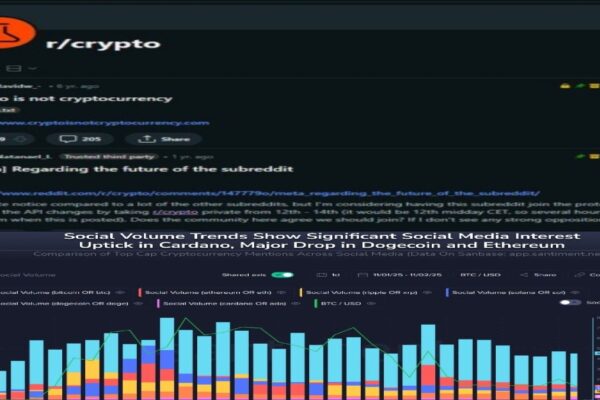Select Social Volume (cardano OR ada) legend label

point(225,304)
